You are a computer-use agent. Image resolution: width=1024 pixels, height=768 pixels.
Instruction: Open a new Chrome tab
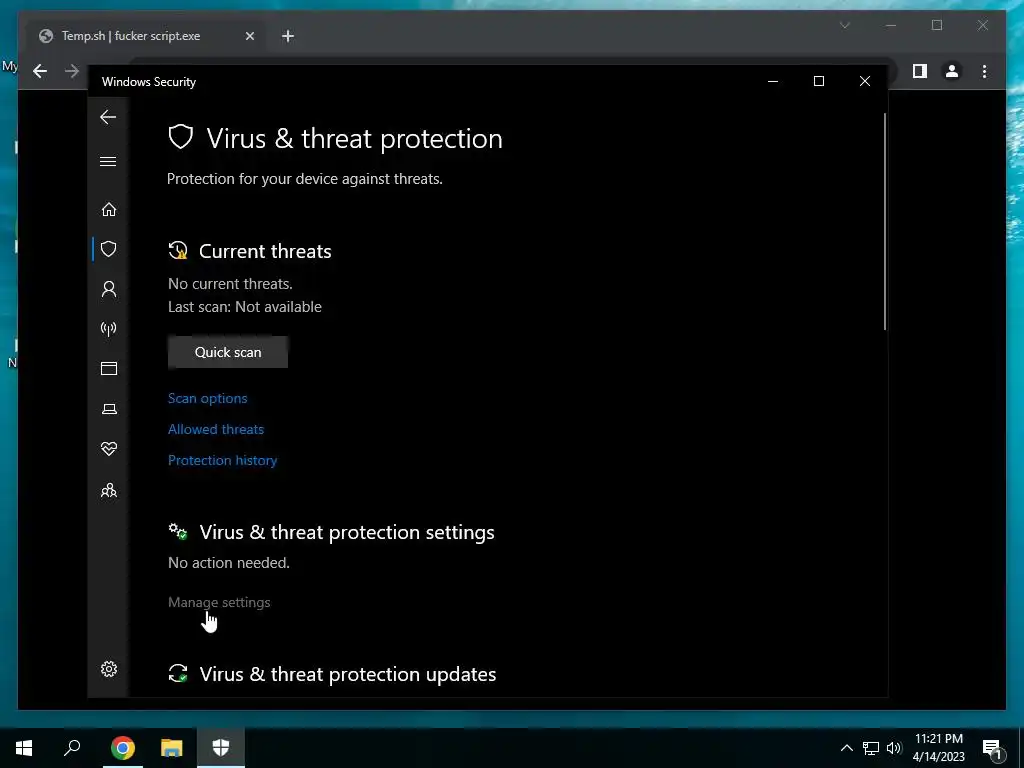pyautogui.click(x=288, y=37)
